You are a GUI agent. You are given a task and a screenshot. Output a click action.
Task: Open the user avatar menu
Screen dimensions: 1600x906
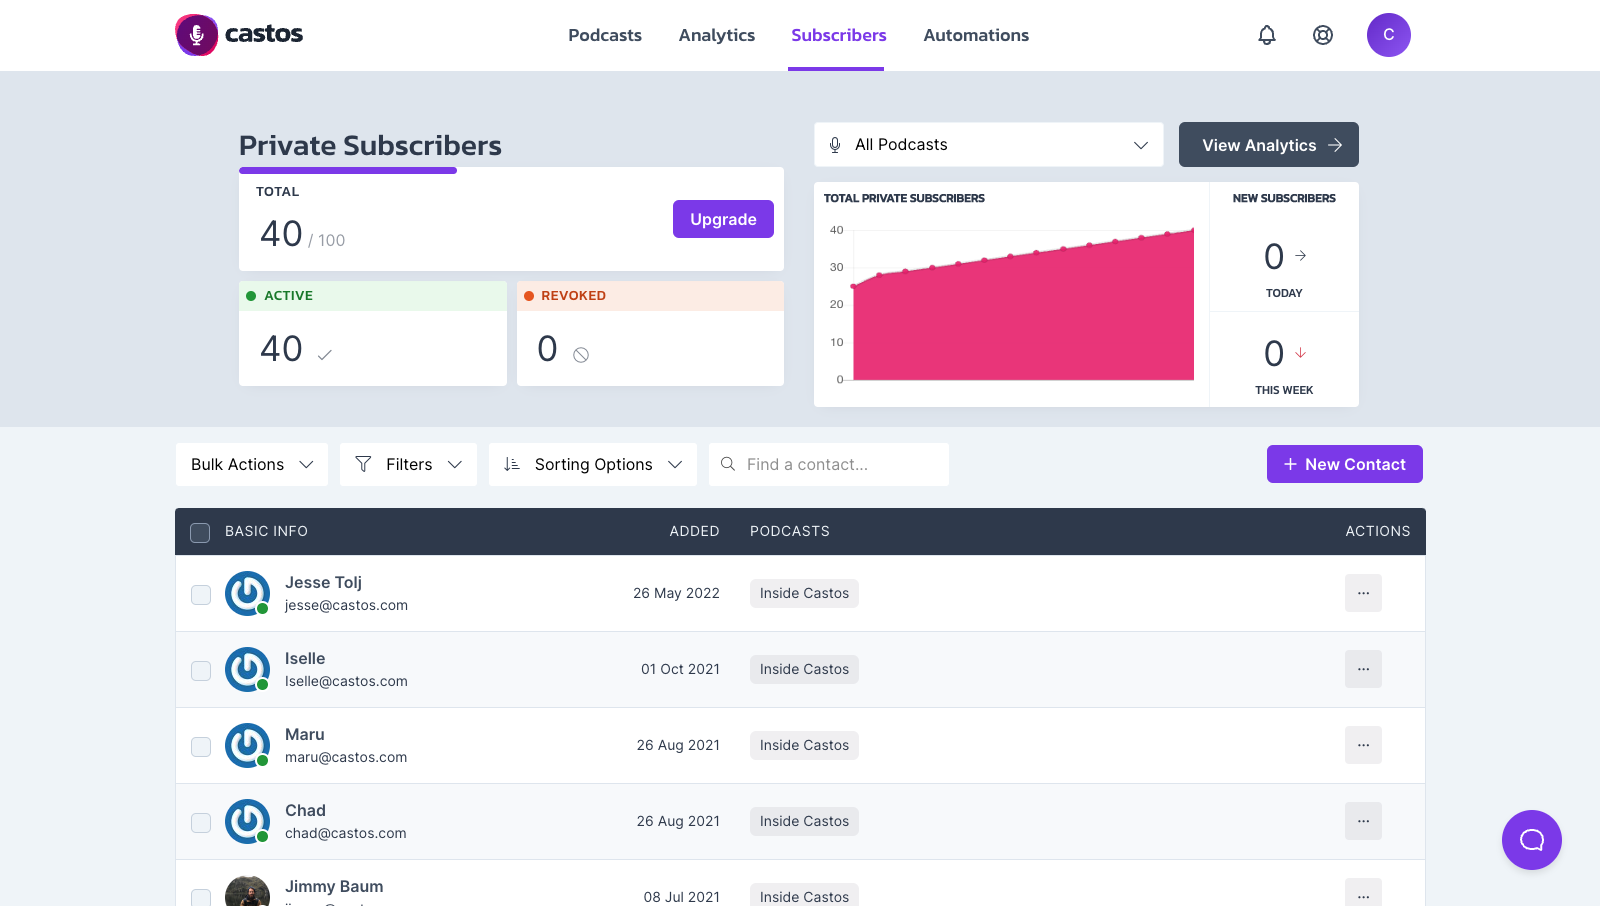point(1389,35)
